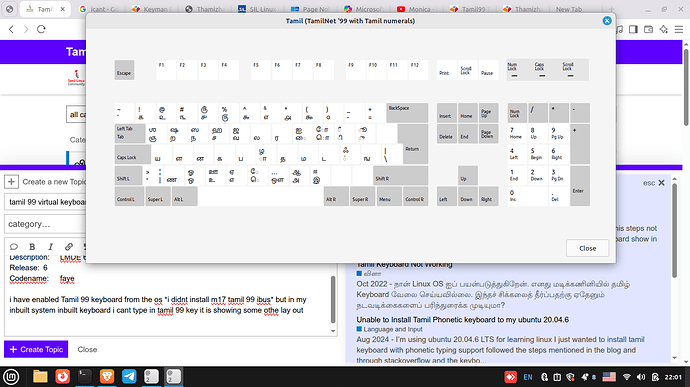Close the keyboard layout dialog with Close button
This screenshot has height=387, width=690.
coord(587,248)
